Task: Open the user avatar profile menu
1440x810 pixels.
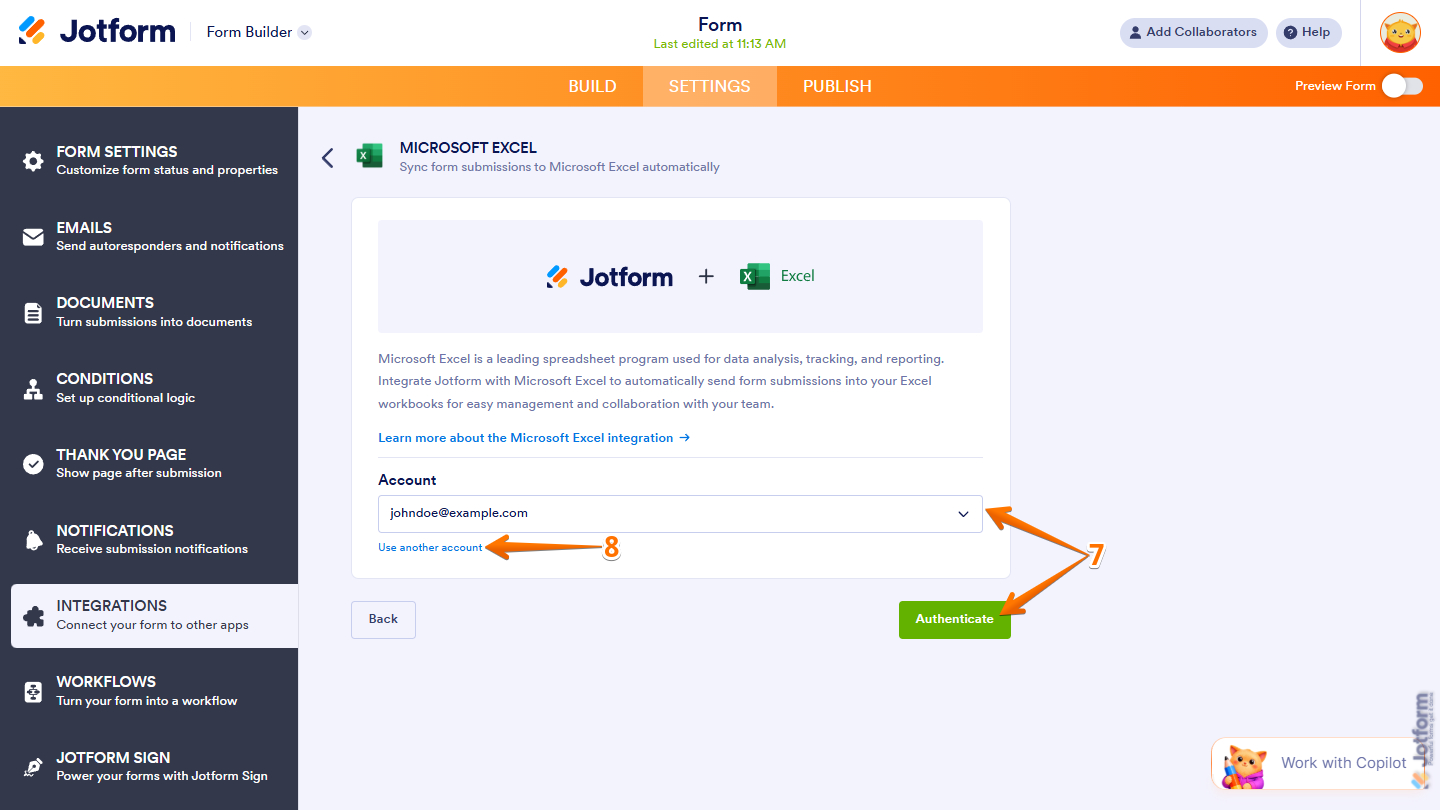Action: coord(1400,33)
